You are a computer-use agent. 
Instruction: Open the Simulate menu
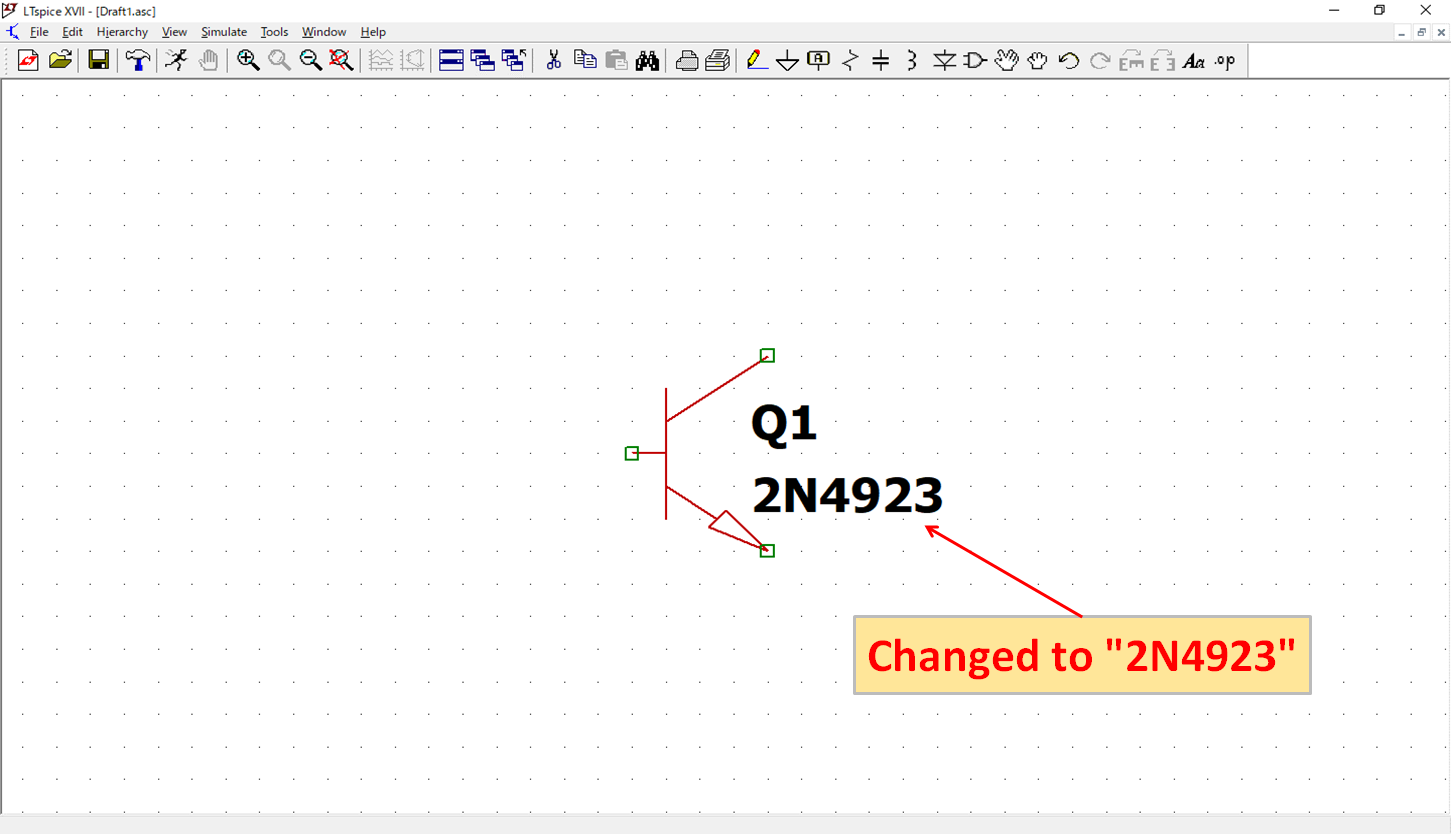point(223,31)
